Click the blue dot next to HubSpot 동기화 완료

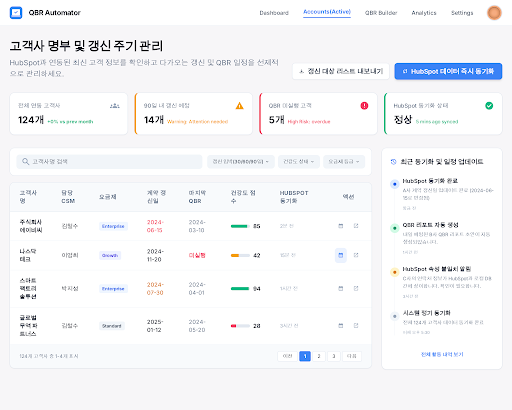tap(395, 184)
